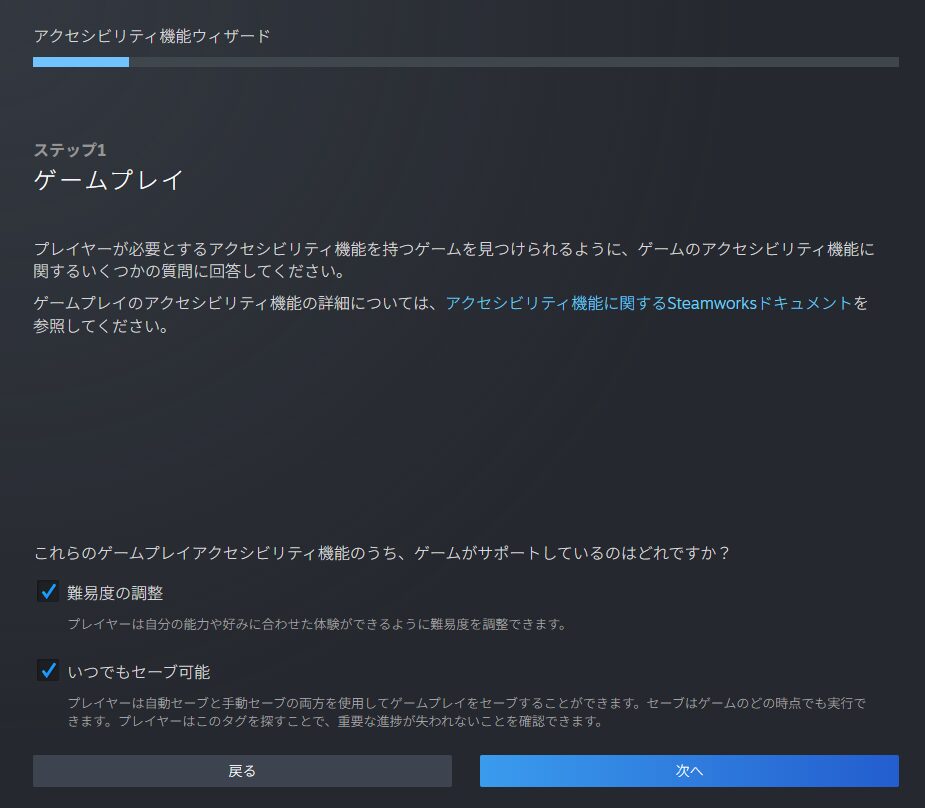Click the 難易度の調整 label text
The image size is (925, 808).
point(115,593)
